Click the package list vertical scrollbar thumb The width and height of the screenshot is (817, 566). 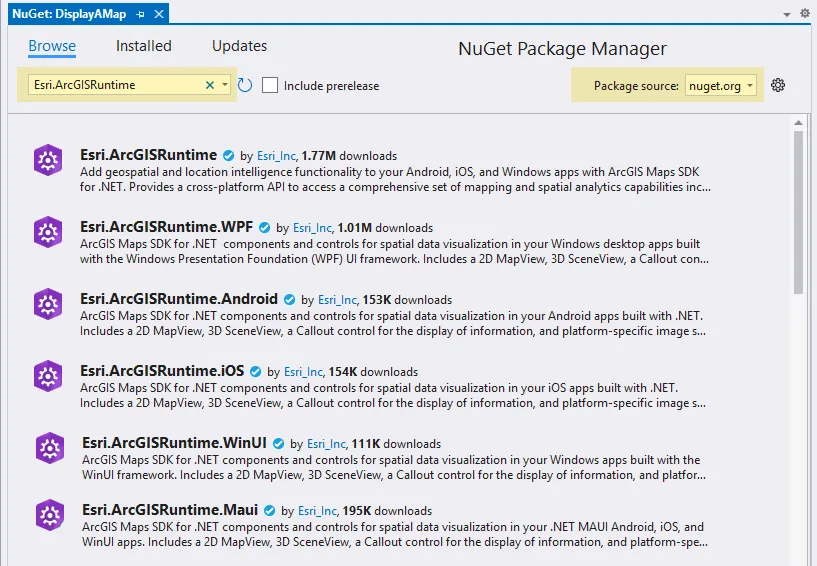click(798, 212)
